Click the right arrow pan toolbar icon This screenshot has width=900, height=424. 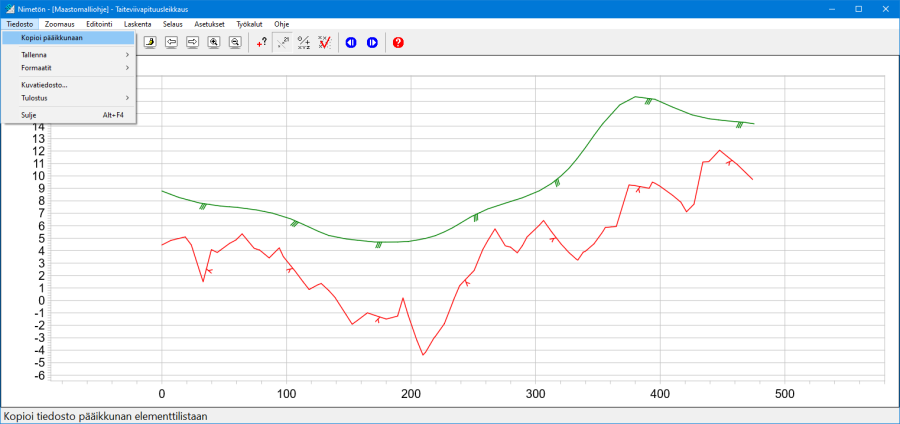192,42
